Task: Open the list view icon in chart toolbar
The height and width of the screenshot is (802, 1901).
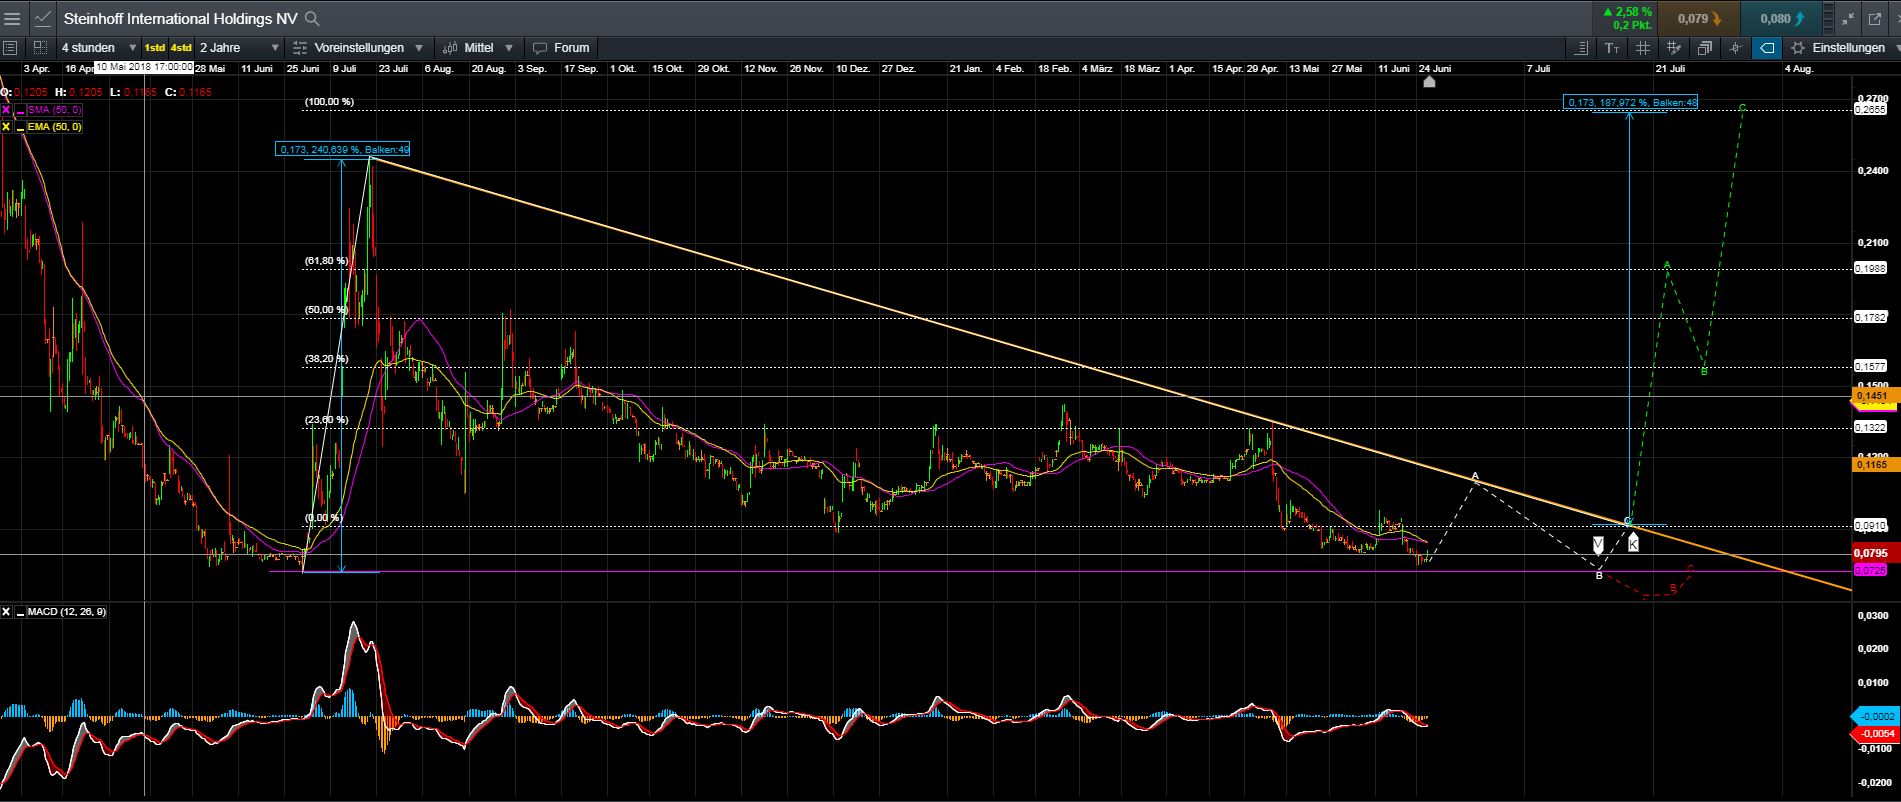Action: 11,47
